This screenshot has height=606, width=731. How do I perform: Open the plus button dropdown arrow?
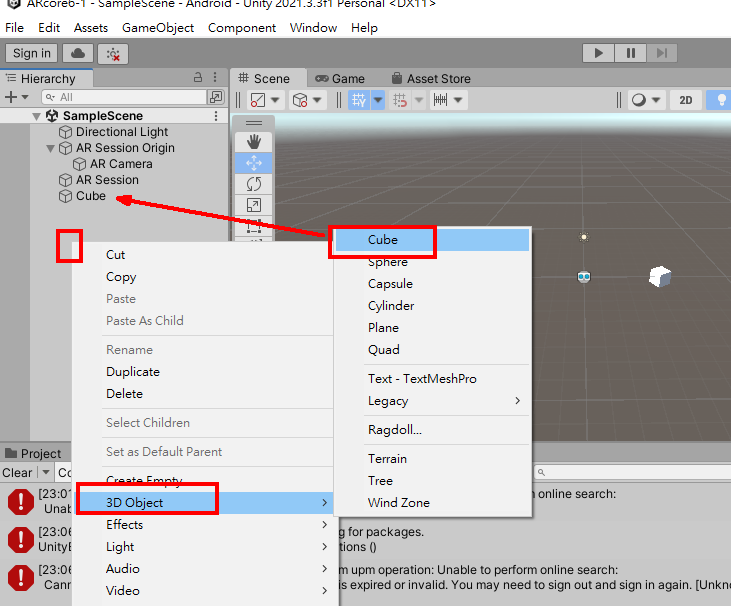click(25, 97)
